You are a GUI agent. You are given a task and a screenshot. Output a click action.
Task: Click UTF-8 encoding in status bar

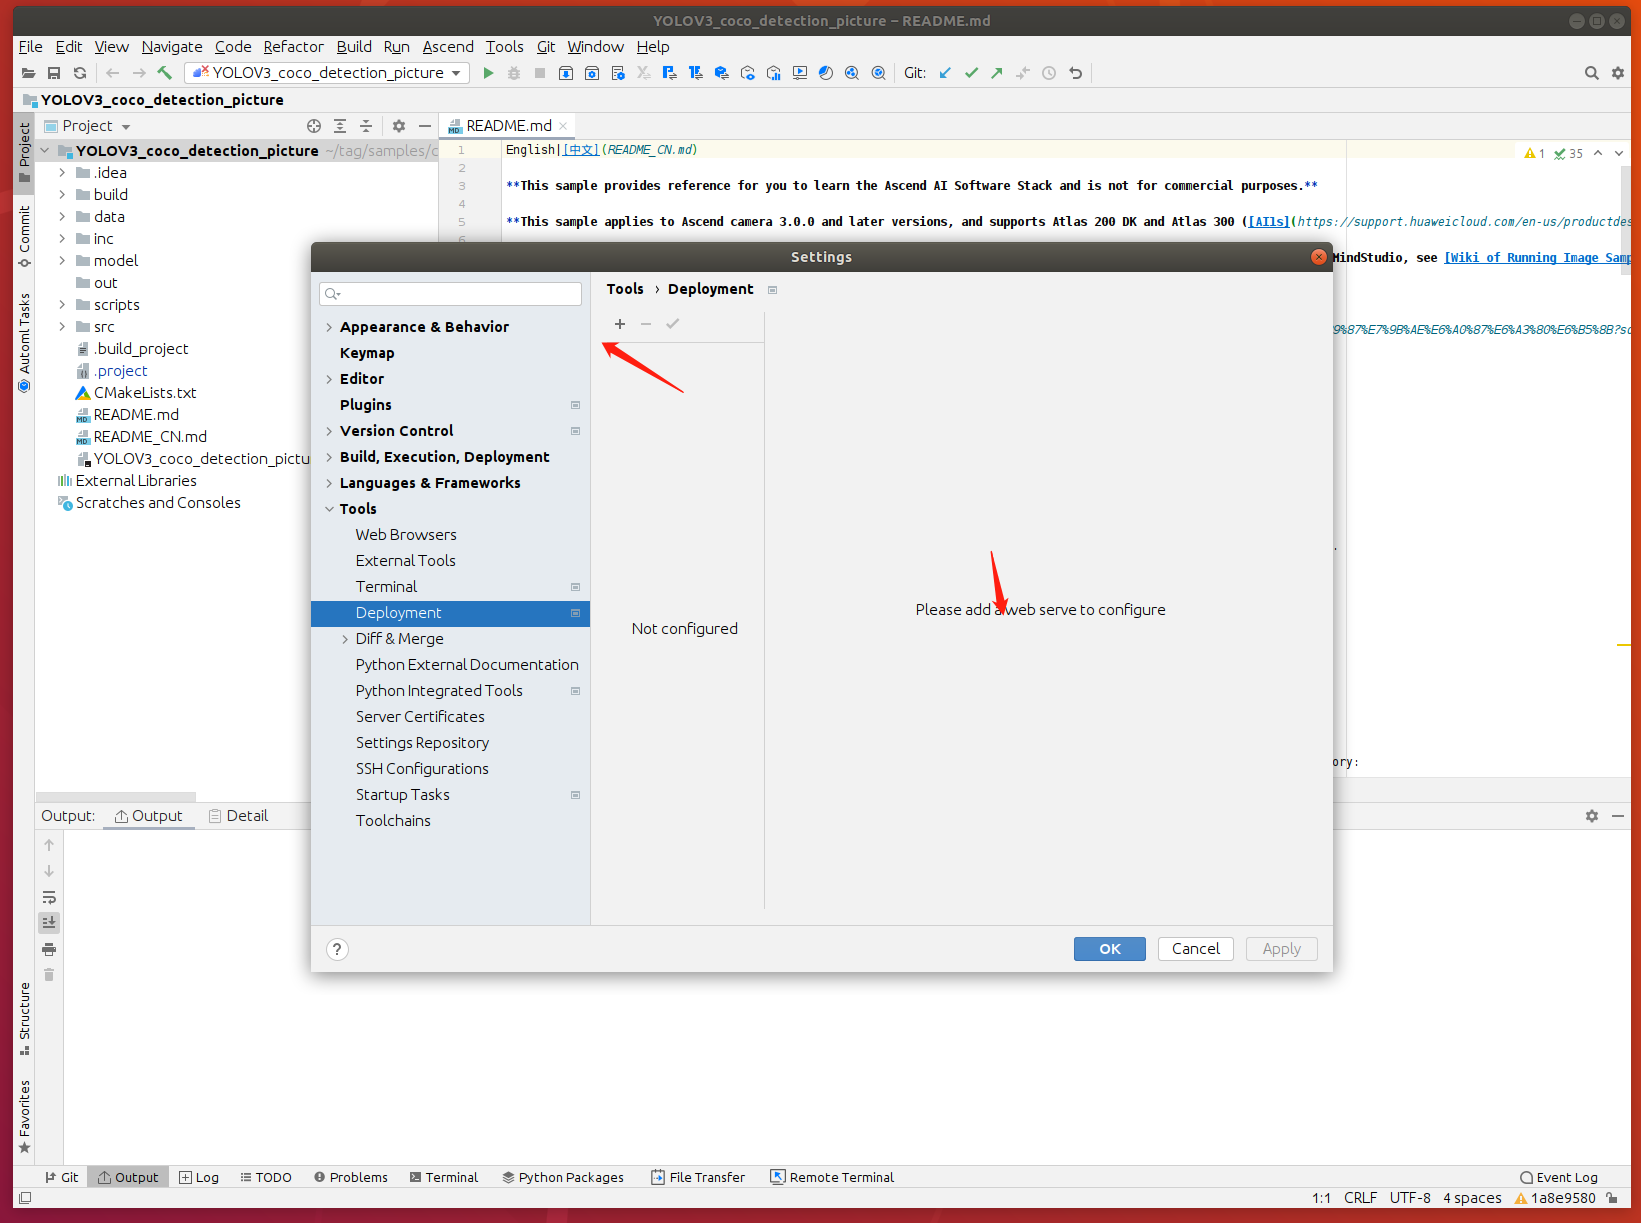pyautogui.click(x=1410, y=1198)
